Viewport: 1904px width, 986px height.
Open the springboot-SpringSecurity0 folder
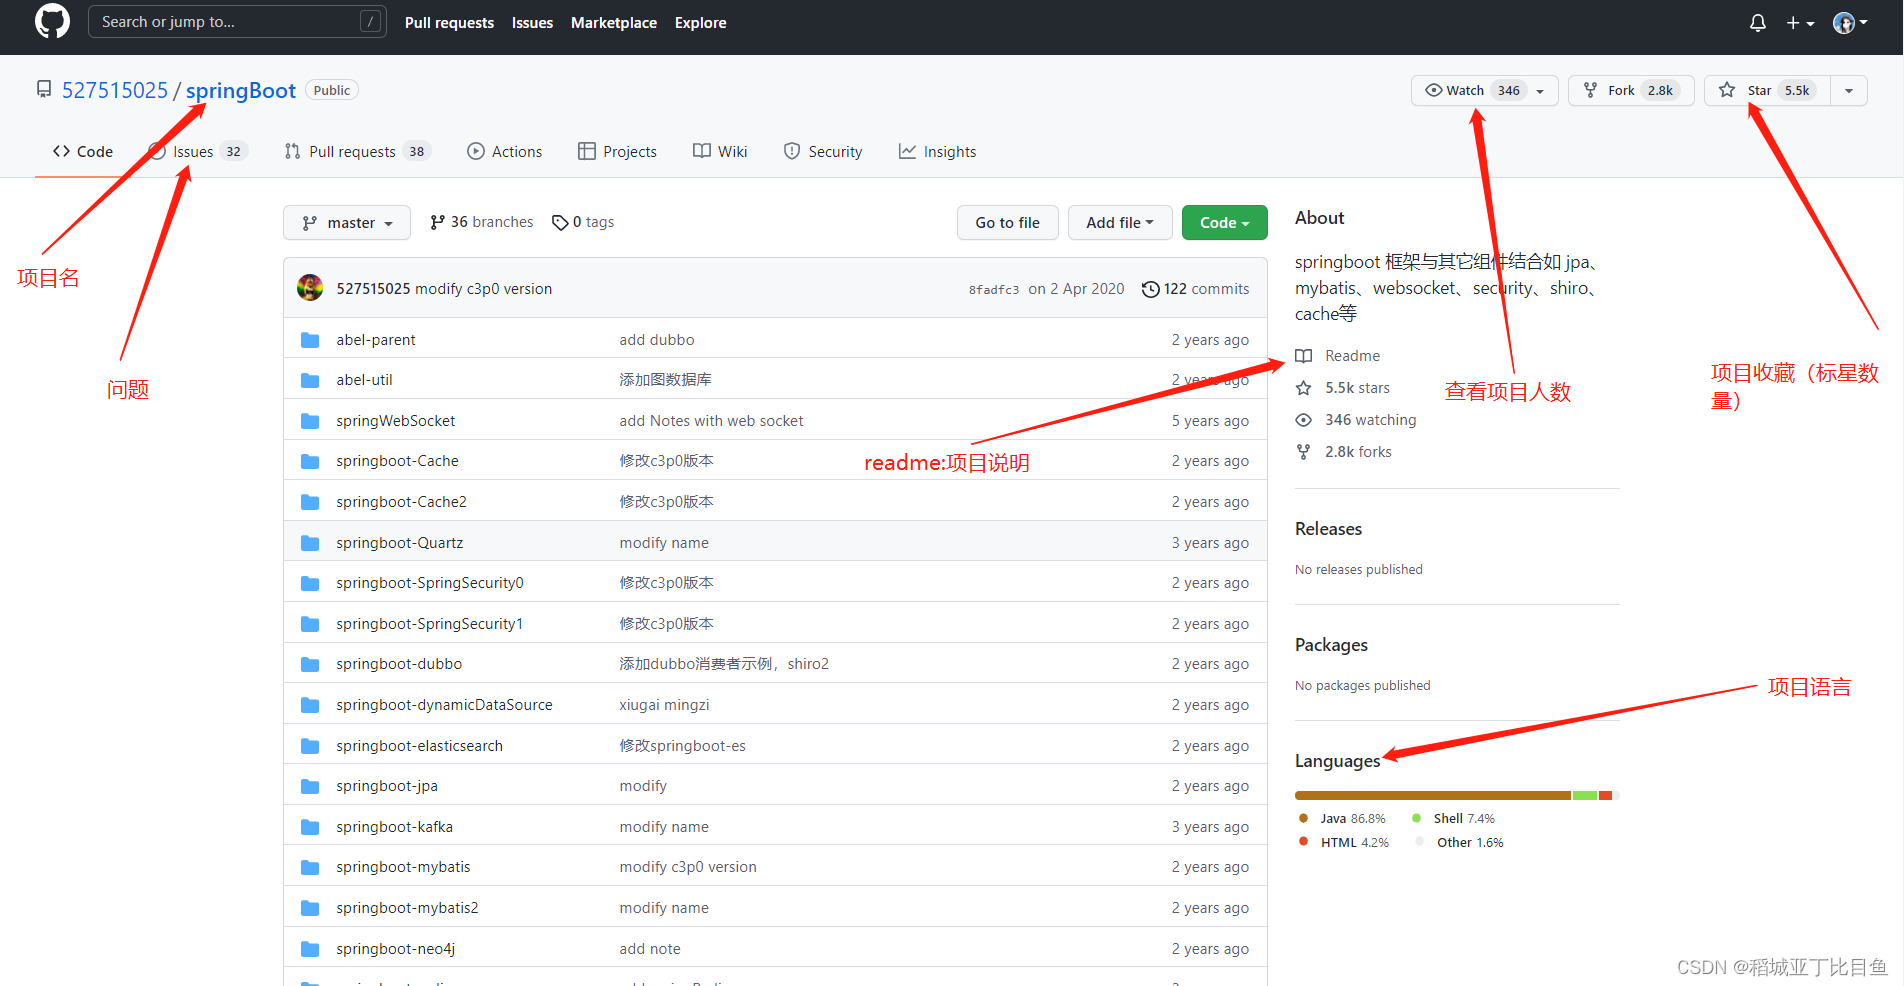tap(430, 583)
